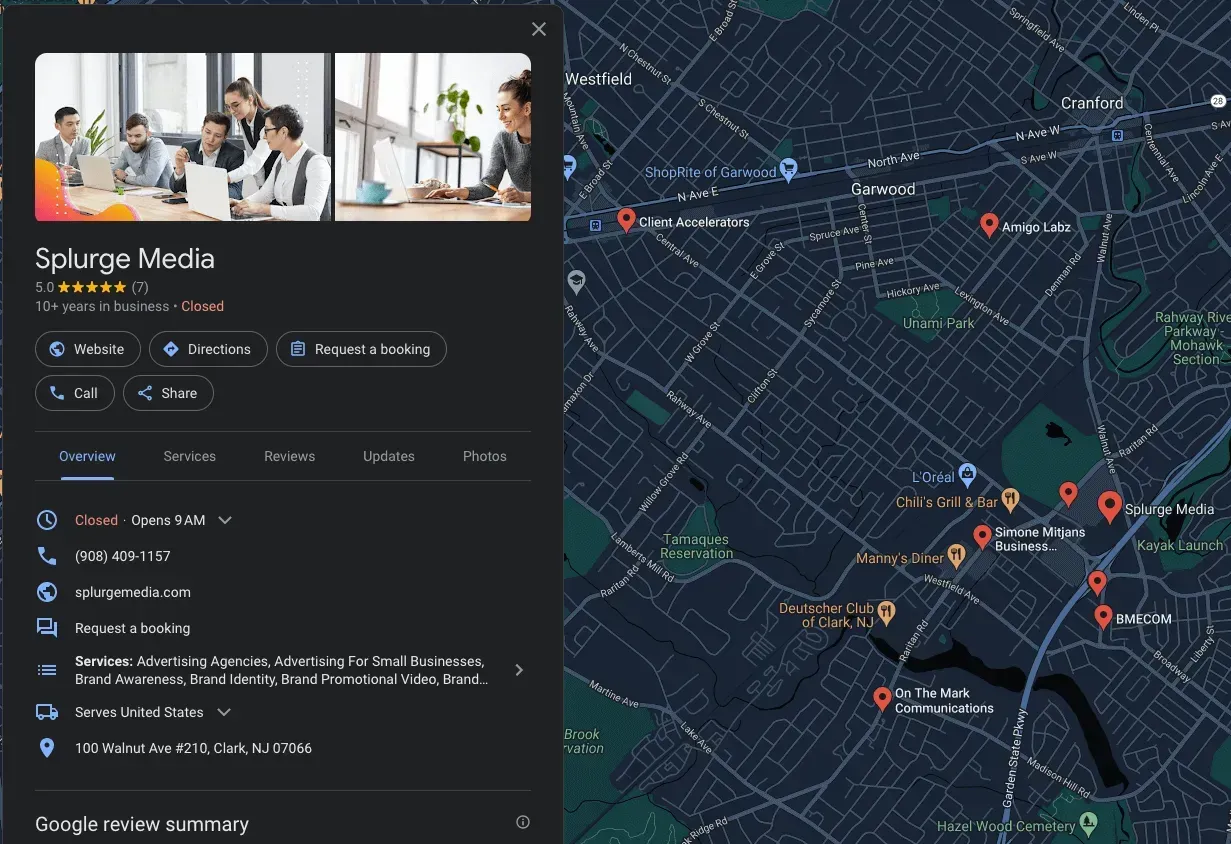The image size is (1231, 844).
Task: Expand the Serves United States dropdown
Action: [x=223, y=711]
